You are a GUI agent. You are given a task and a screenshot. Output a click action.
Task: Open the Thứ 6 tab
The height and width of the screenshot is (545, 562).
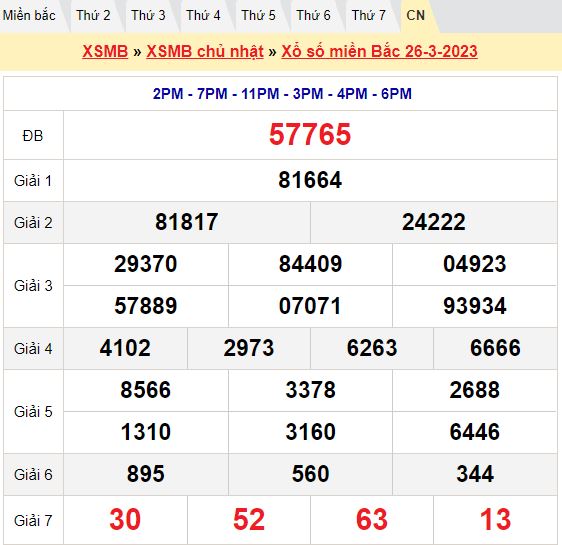tap(313, 16)
